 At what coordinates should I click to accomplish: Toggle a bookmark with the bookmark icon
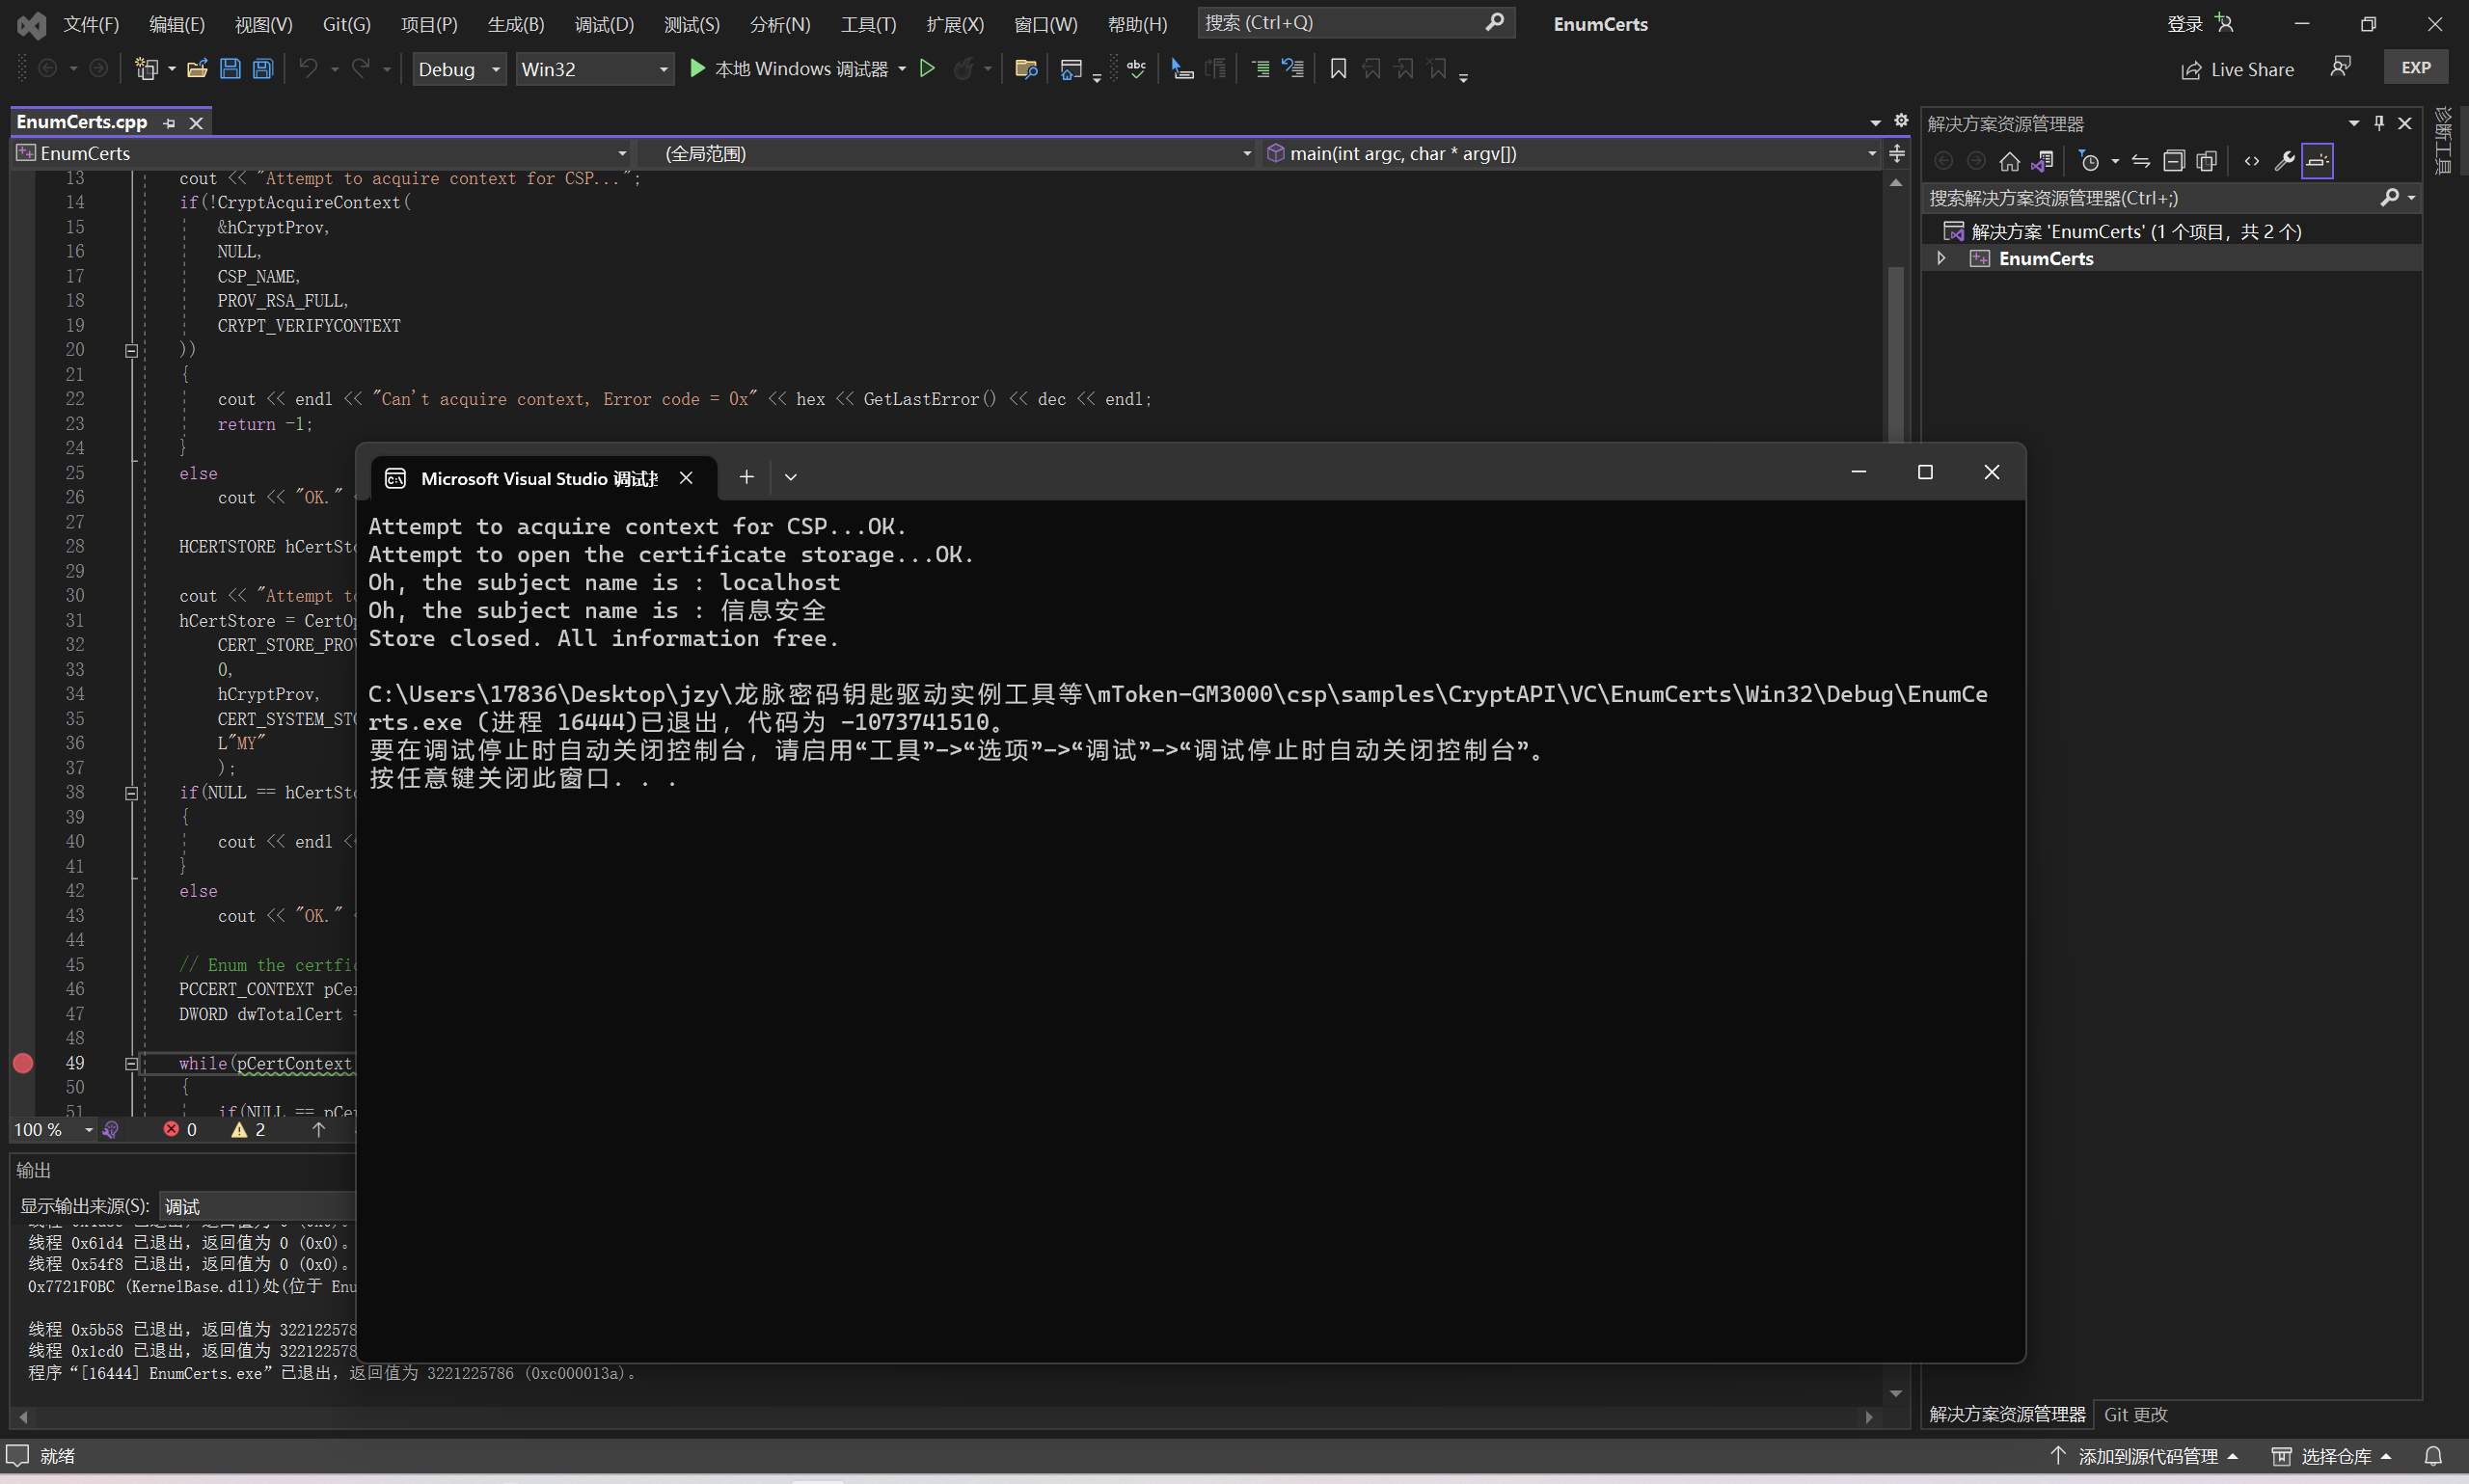(x=1338, y=69)
